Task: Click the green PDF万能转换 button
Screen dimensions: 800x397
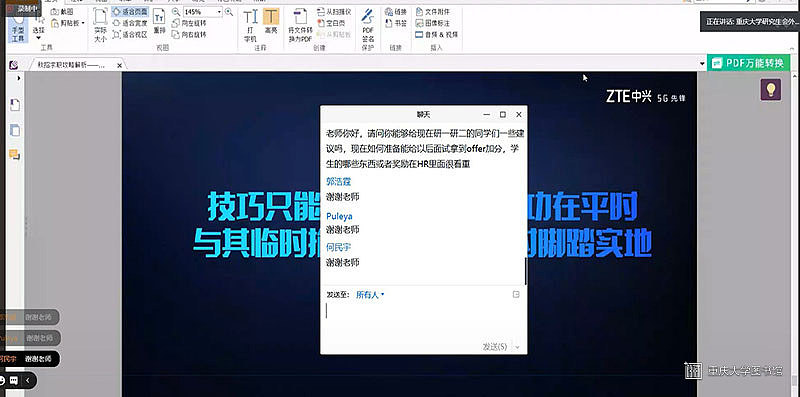Action: tap(748, 63)
